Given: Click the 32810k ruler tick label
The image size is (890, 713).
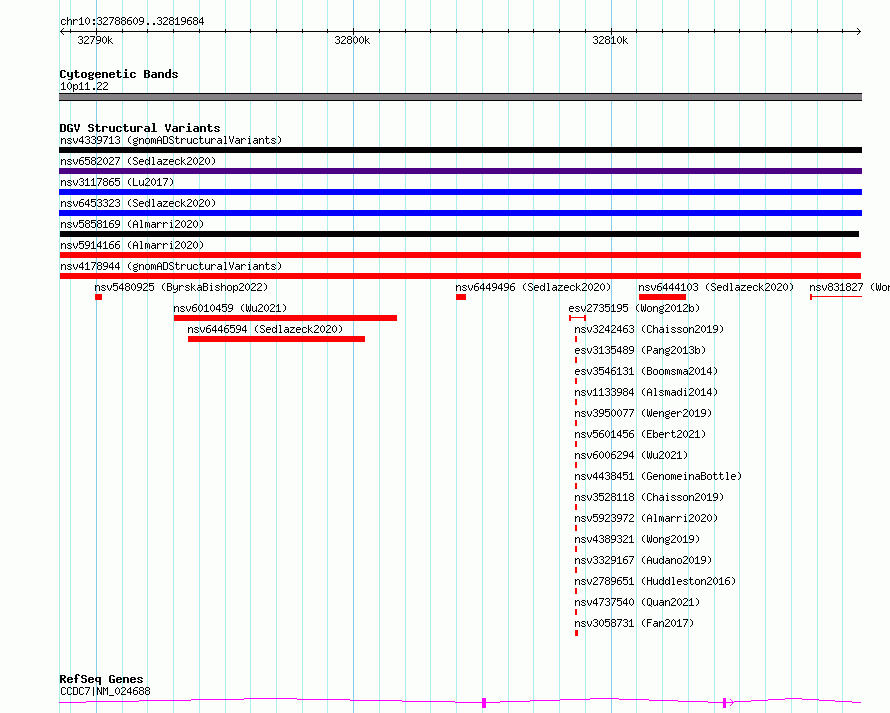Looking at the screenshot, I should pyautogui.click(x=610, y=40).
